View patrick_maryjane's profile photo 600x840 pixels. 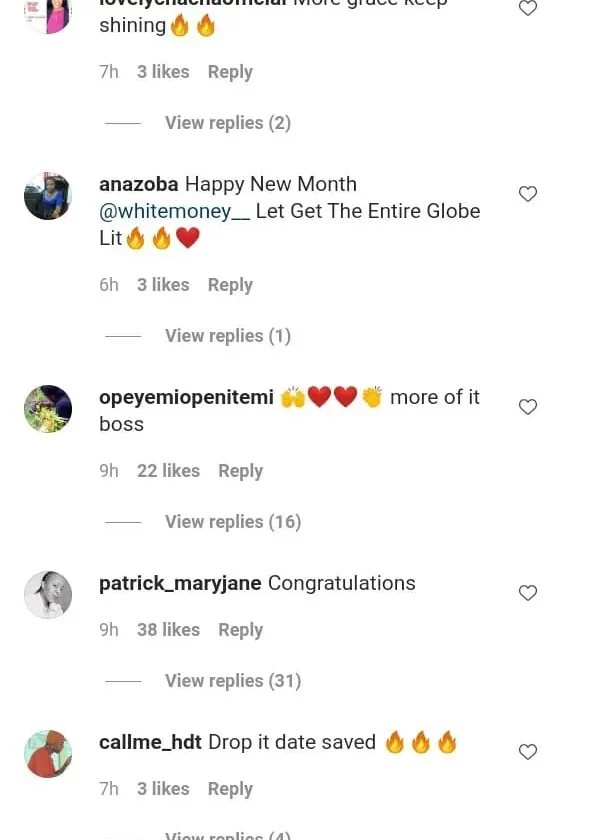click(48, 595)
